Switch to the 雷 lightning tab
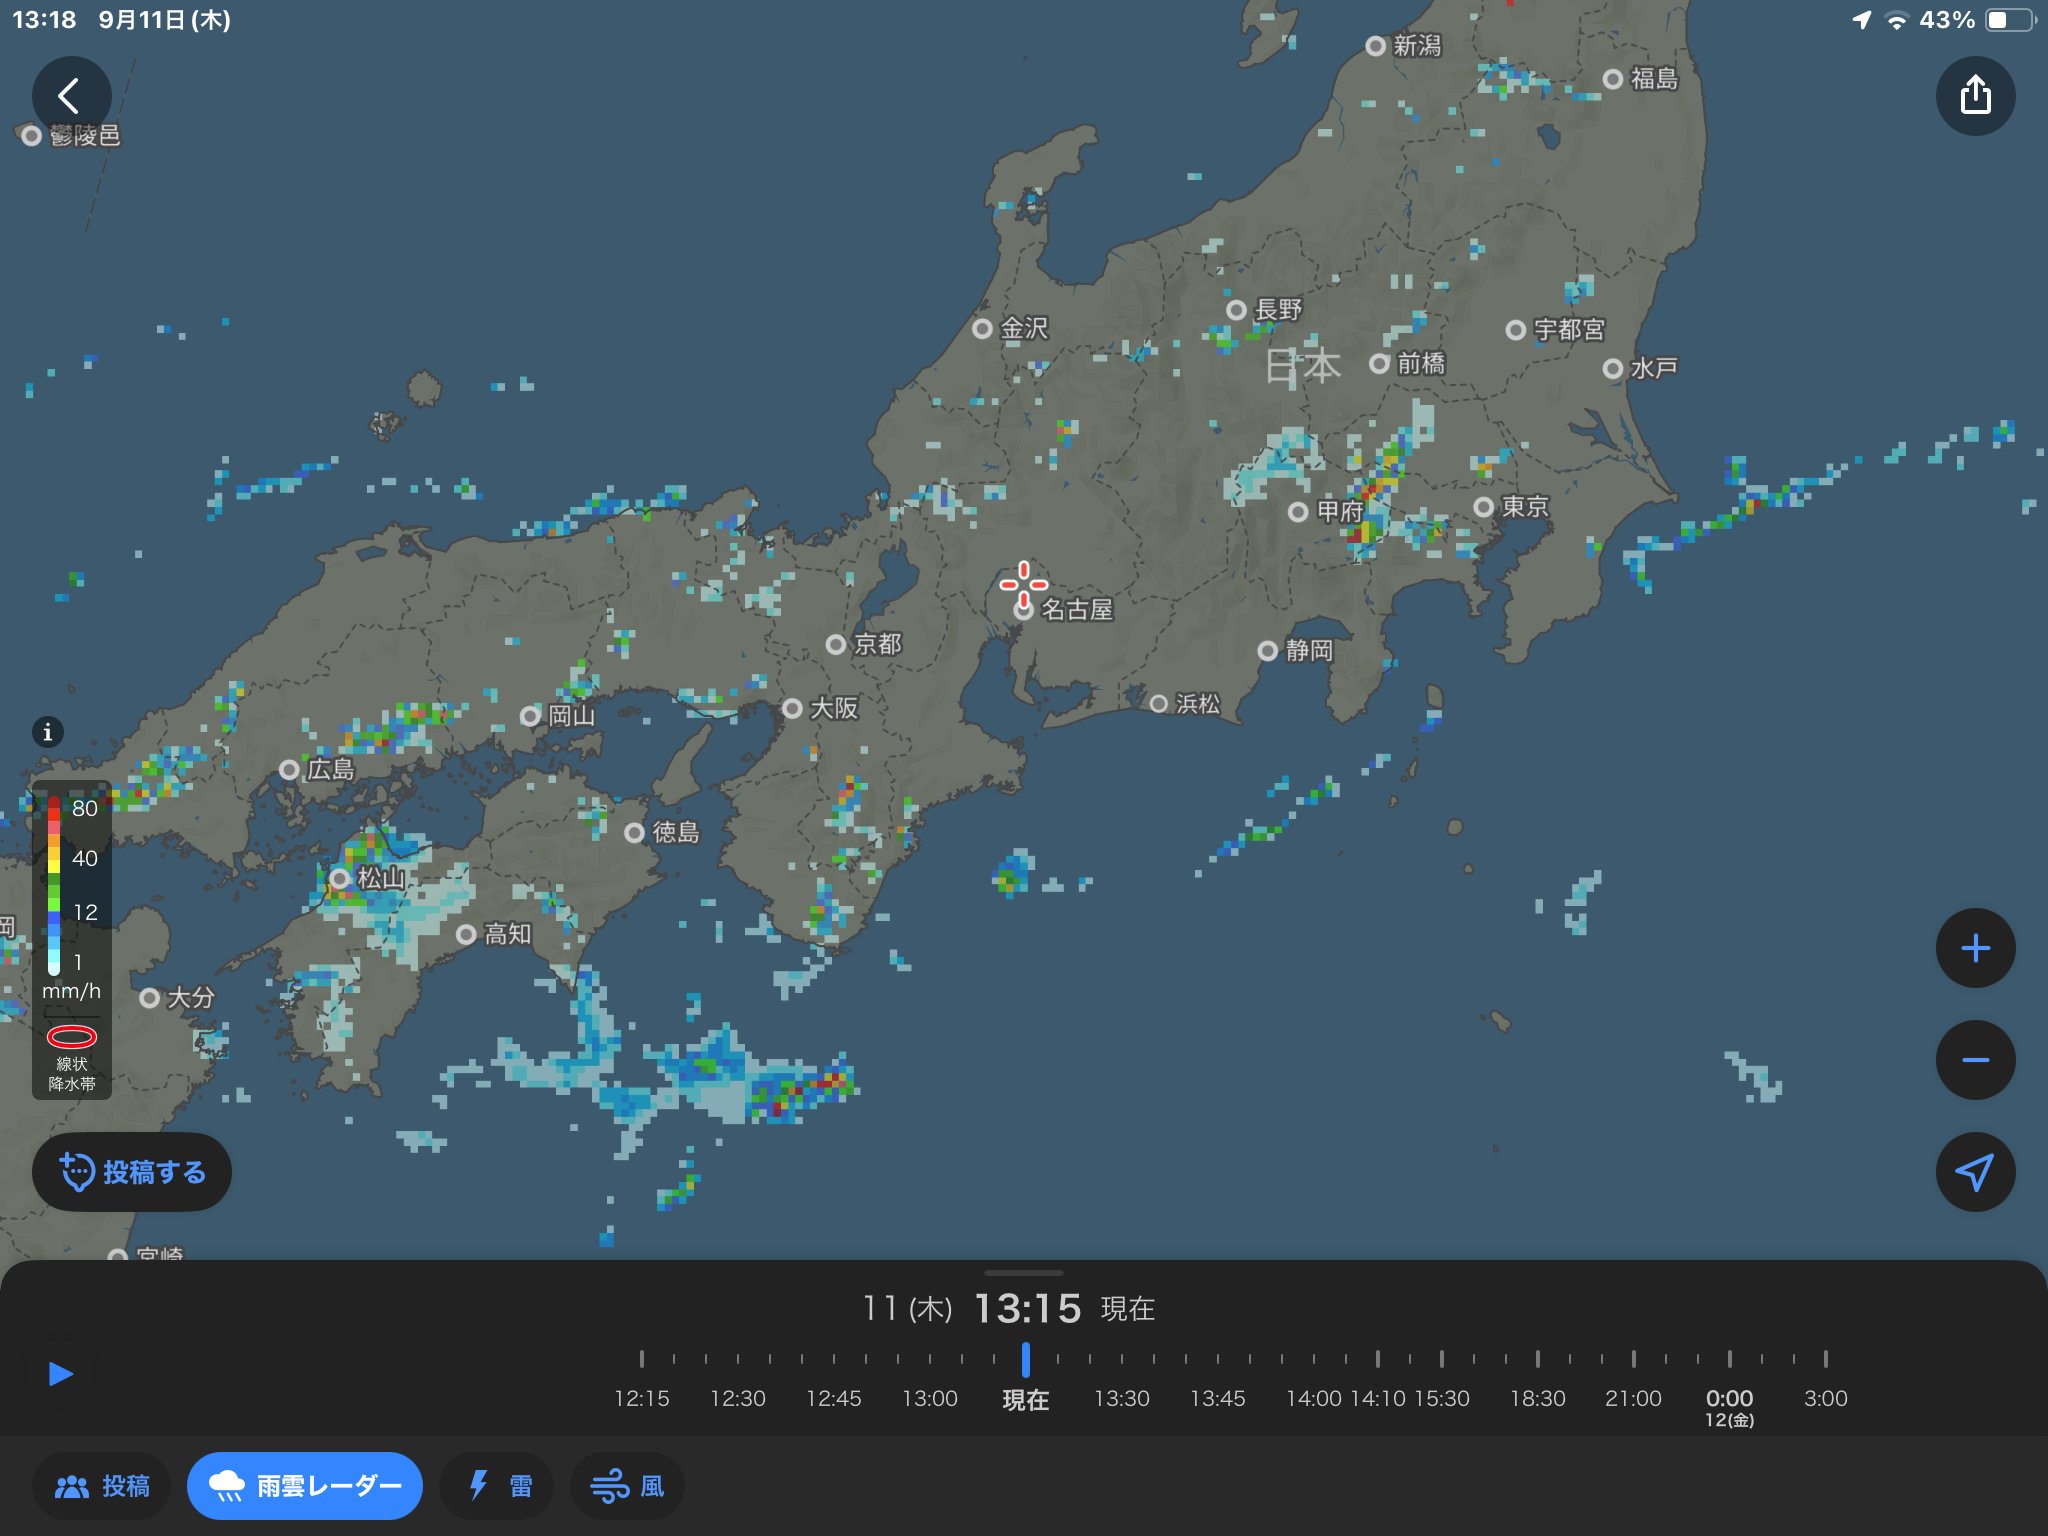Image resolution: width=2048 pixels, height=1536 pixels. pyautogui.click(x=497, y=1486)
